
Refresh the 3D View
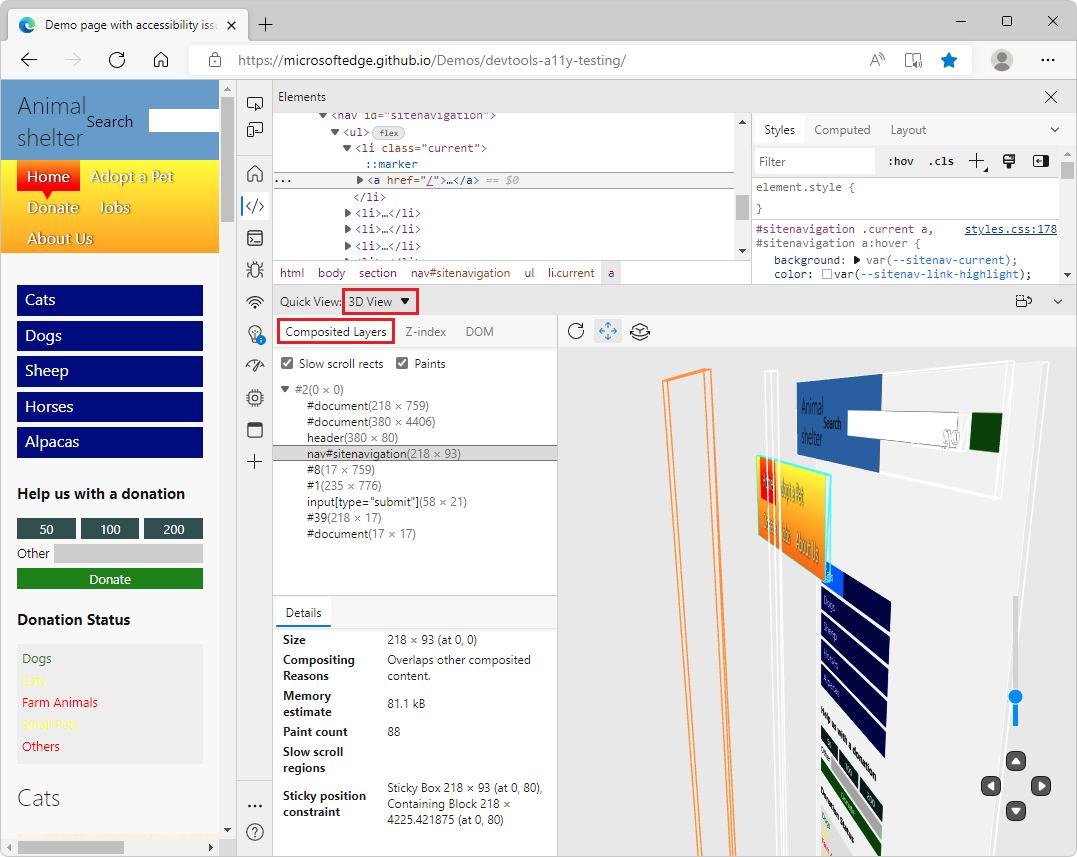(x=576, y=331)
